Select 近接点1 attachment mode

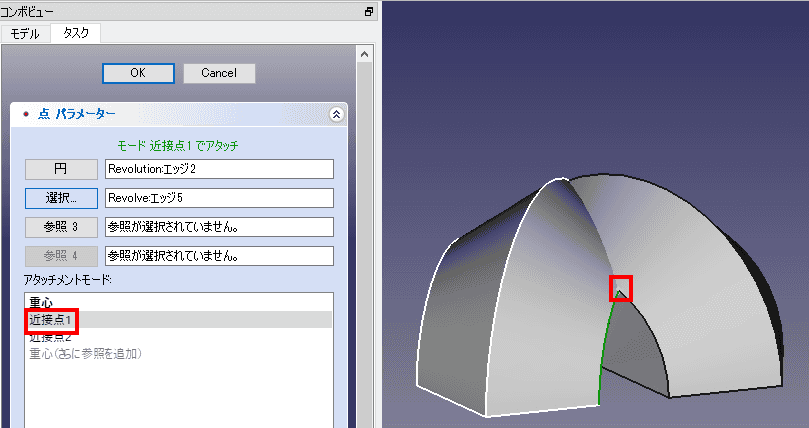179,320
